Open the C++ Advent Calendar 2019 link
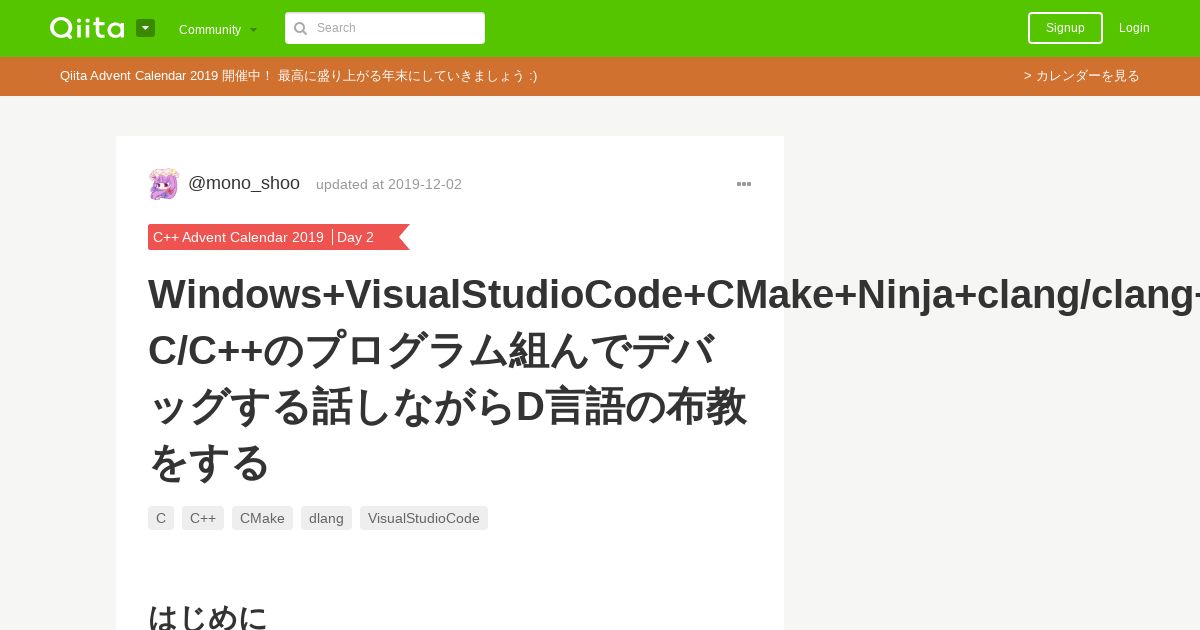 238,237
